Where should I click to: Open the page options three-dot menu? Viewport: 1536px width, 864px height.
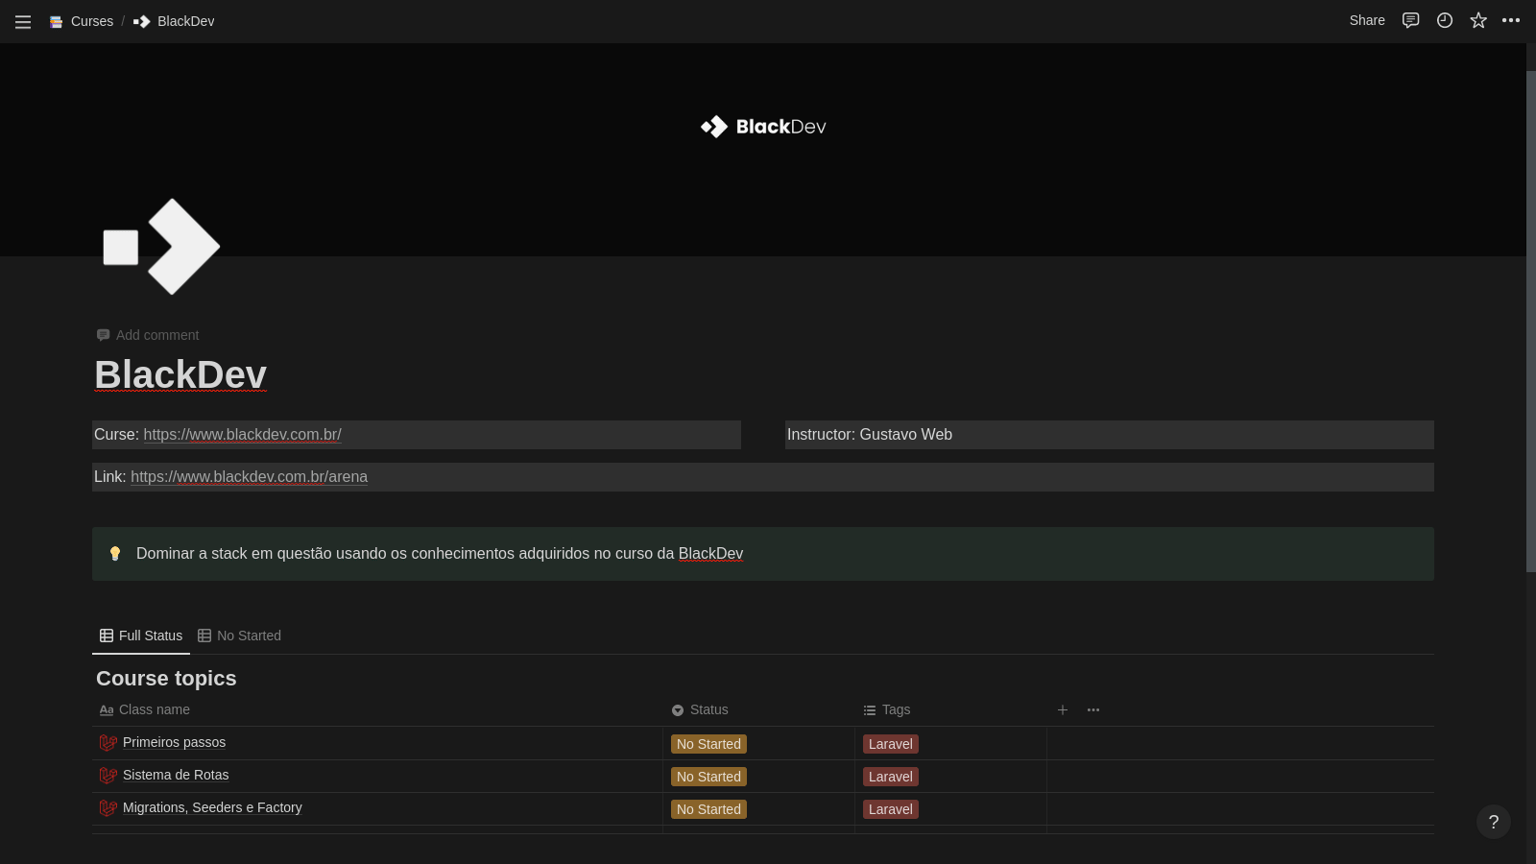[x=1511, y=20]
